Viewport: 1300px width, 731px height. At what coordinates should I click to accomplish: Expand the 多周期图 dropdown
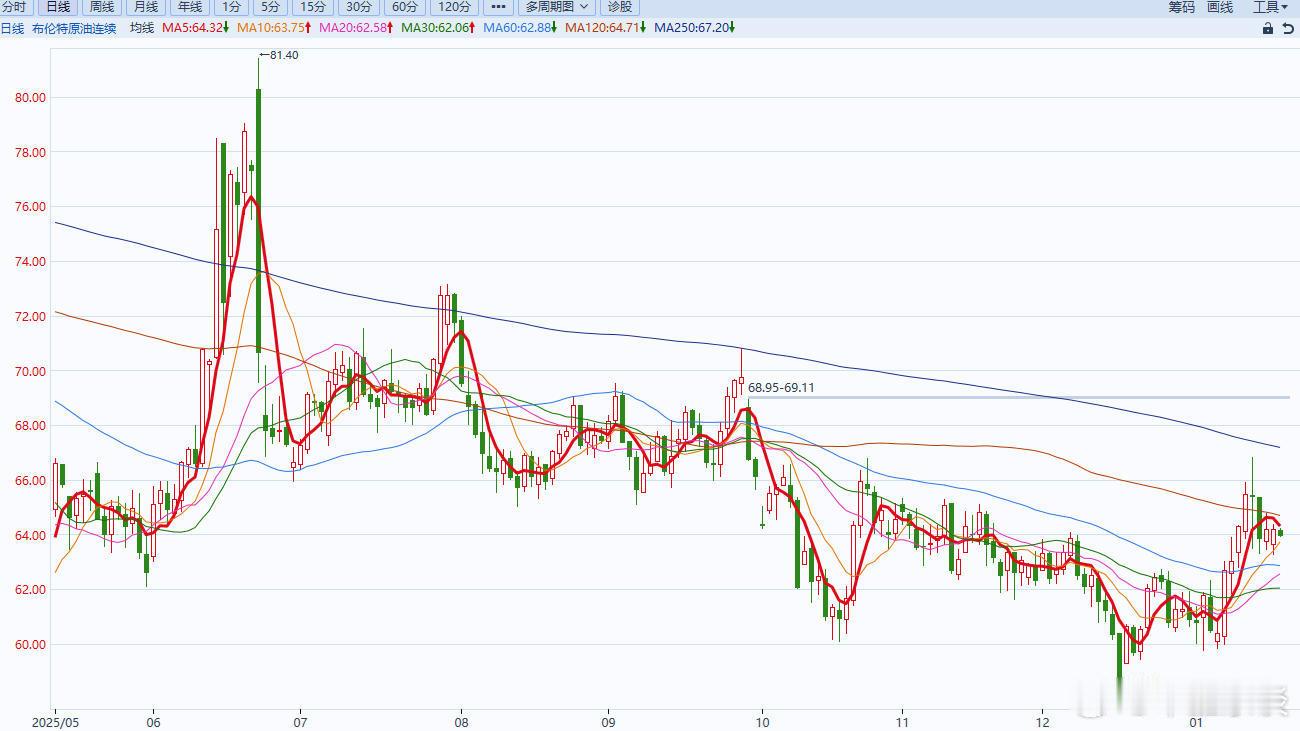pyautogui.click(x=557, y=6)
